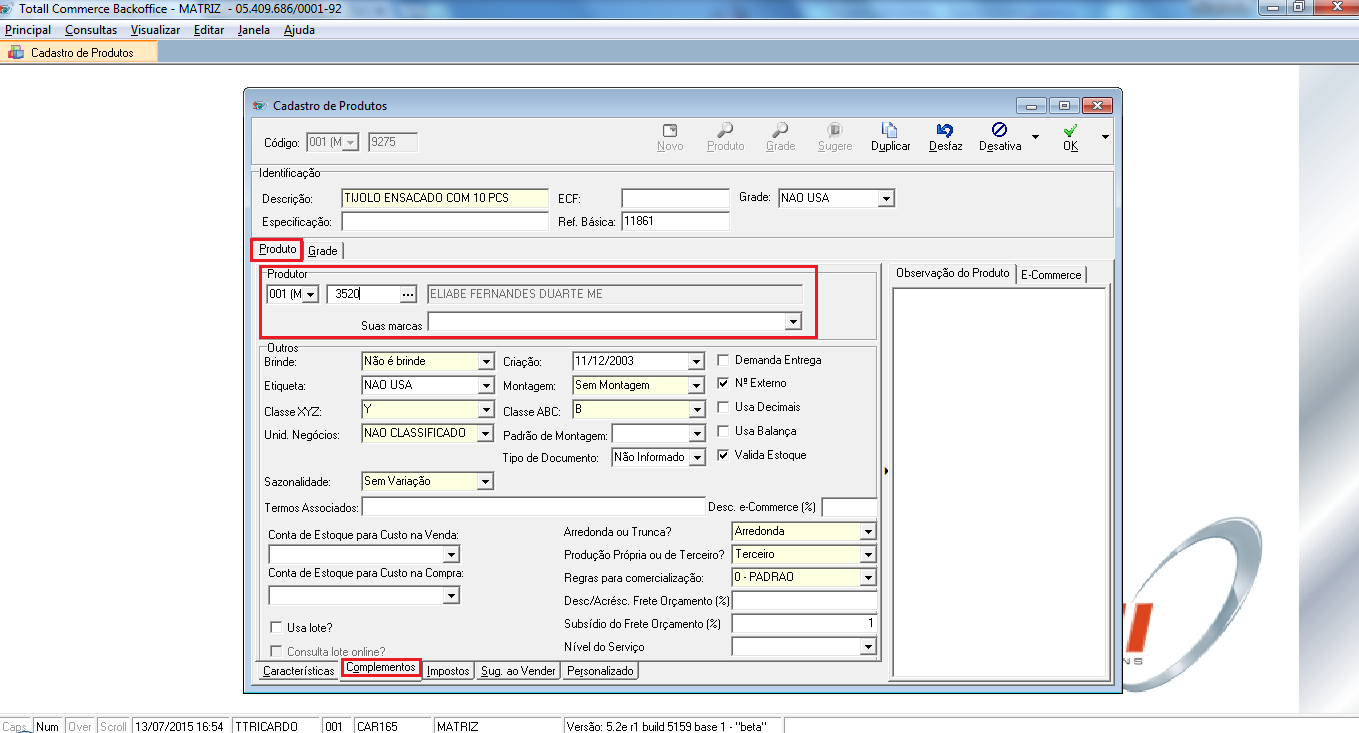
Task: Click the CAR165 status bar entry
Action: (393, 727)
